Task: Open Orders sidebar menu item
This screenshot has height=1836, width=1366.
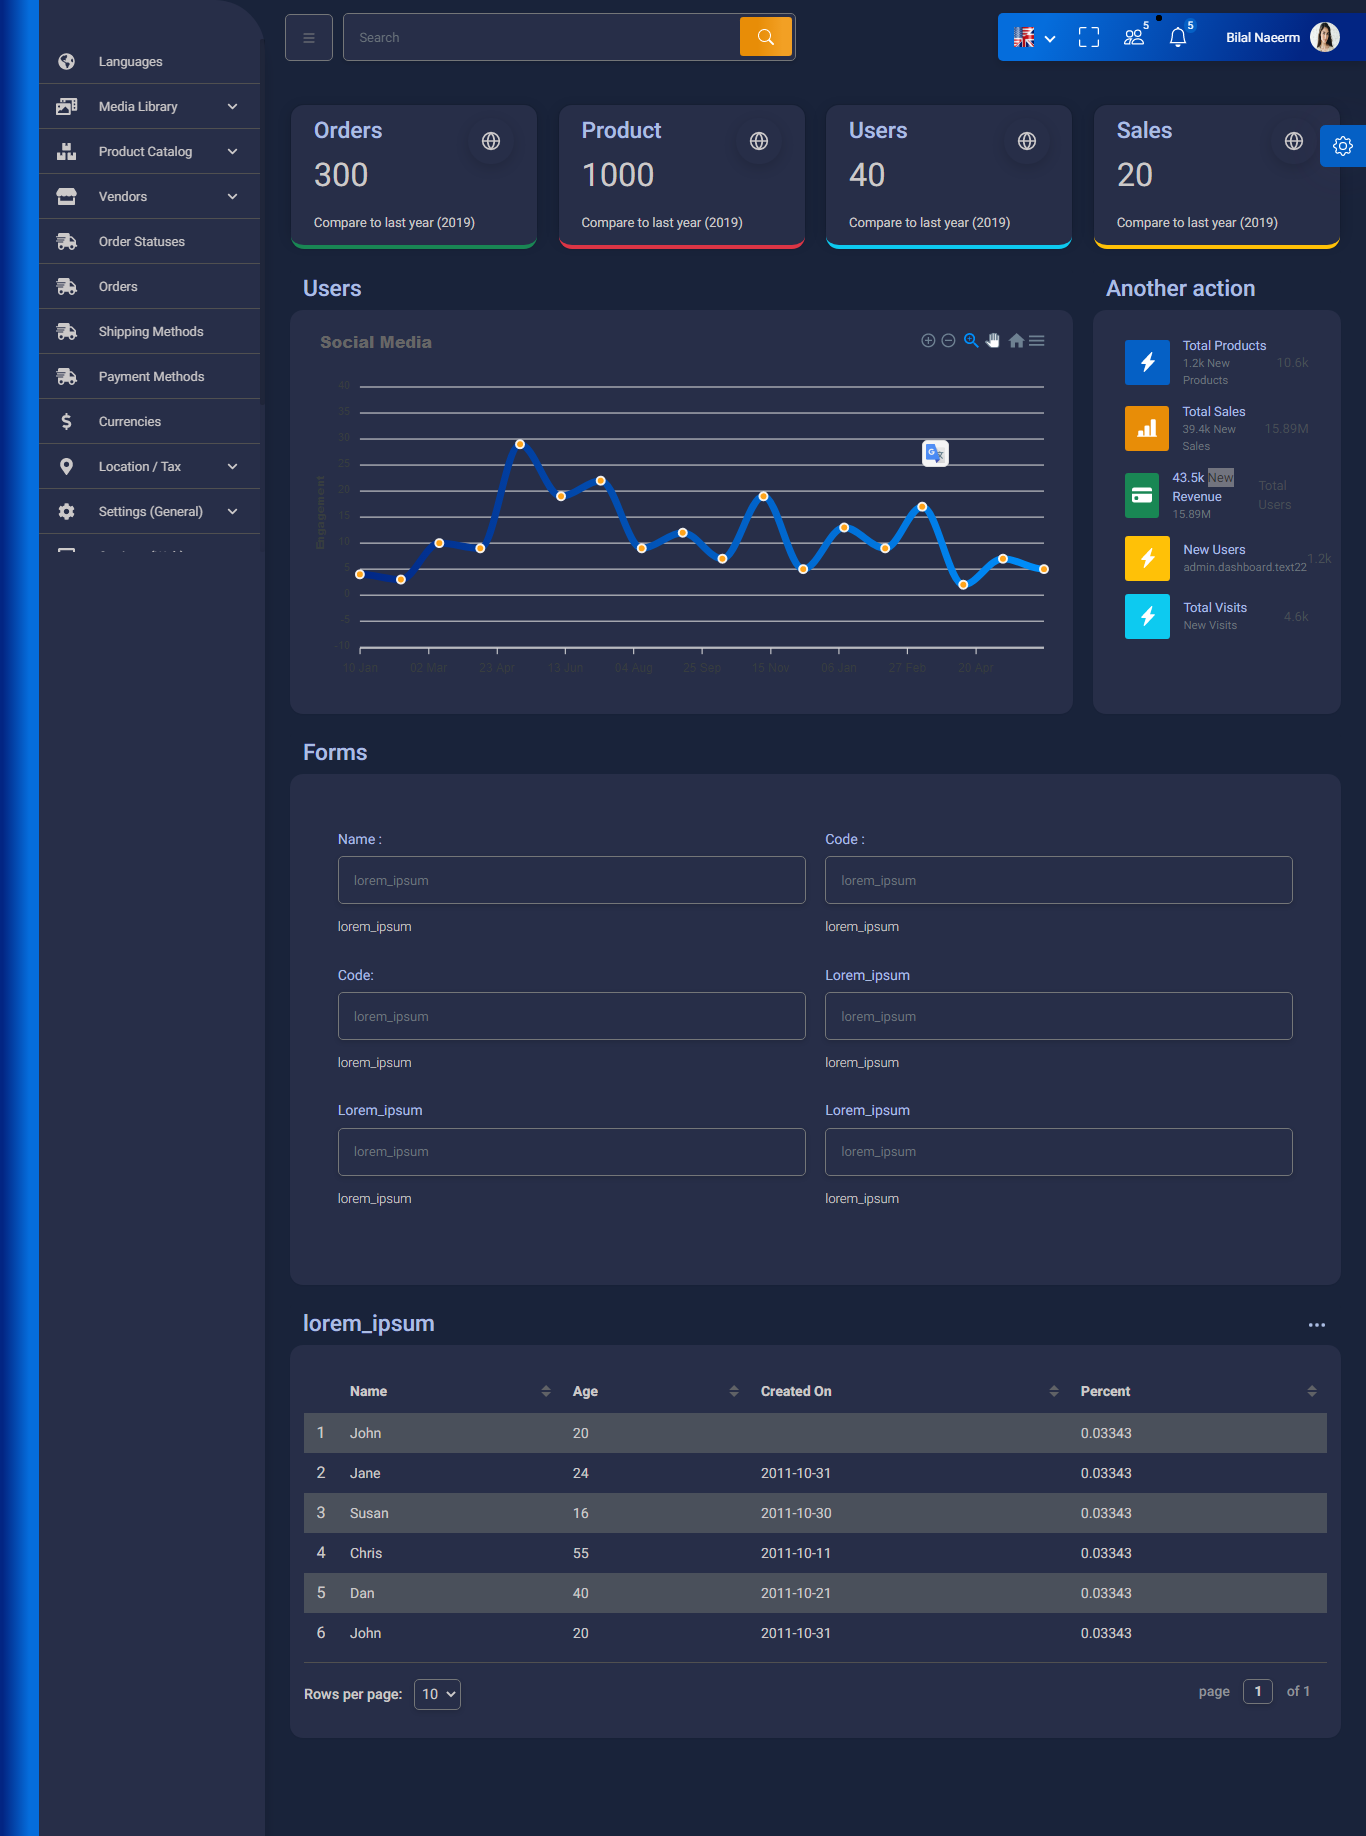Action: pyautogui.click(x=150, y=287)
